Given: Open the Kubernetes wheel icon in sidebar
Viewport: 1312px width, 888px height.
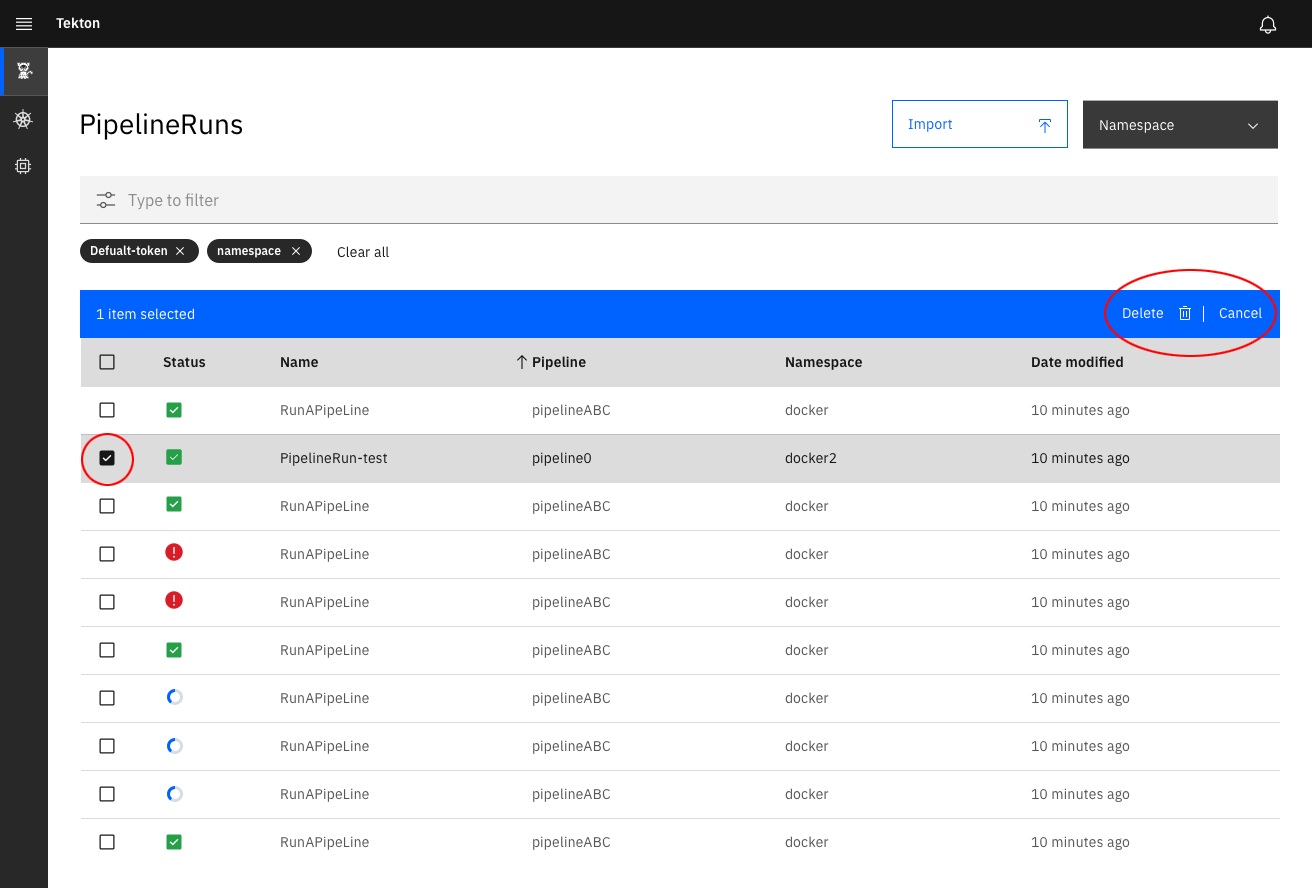Looking at the screenshot, I should [x=23, y=119].
